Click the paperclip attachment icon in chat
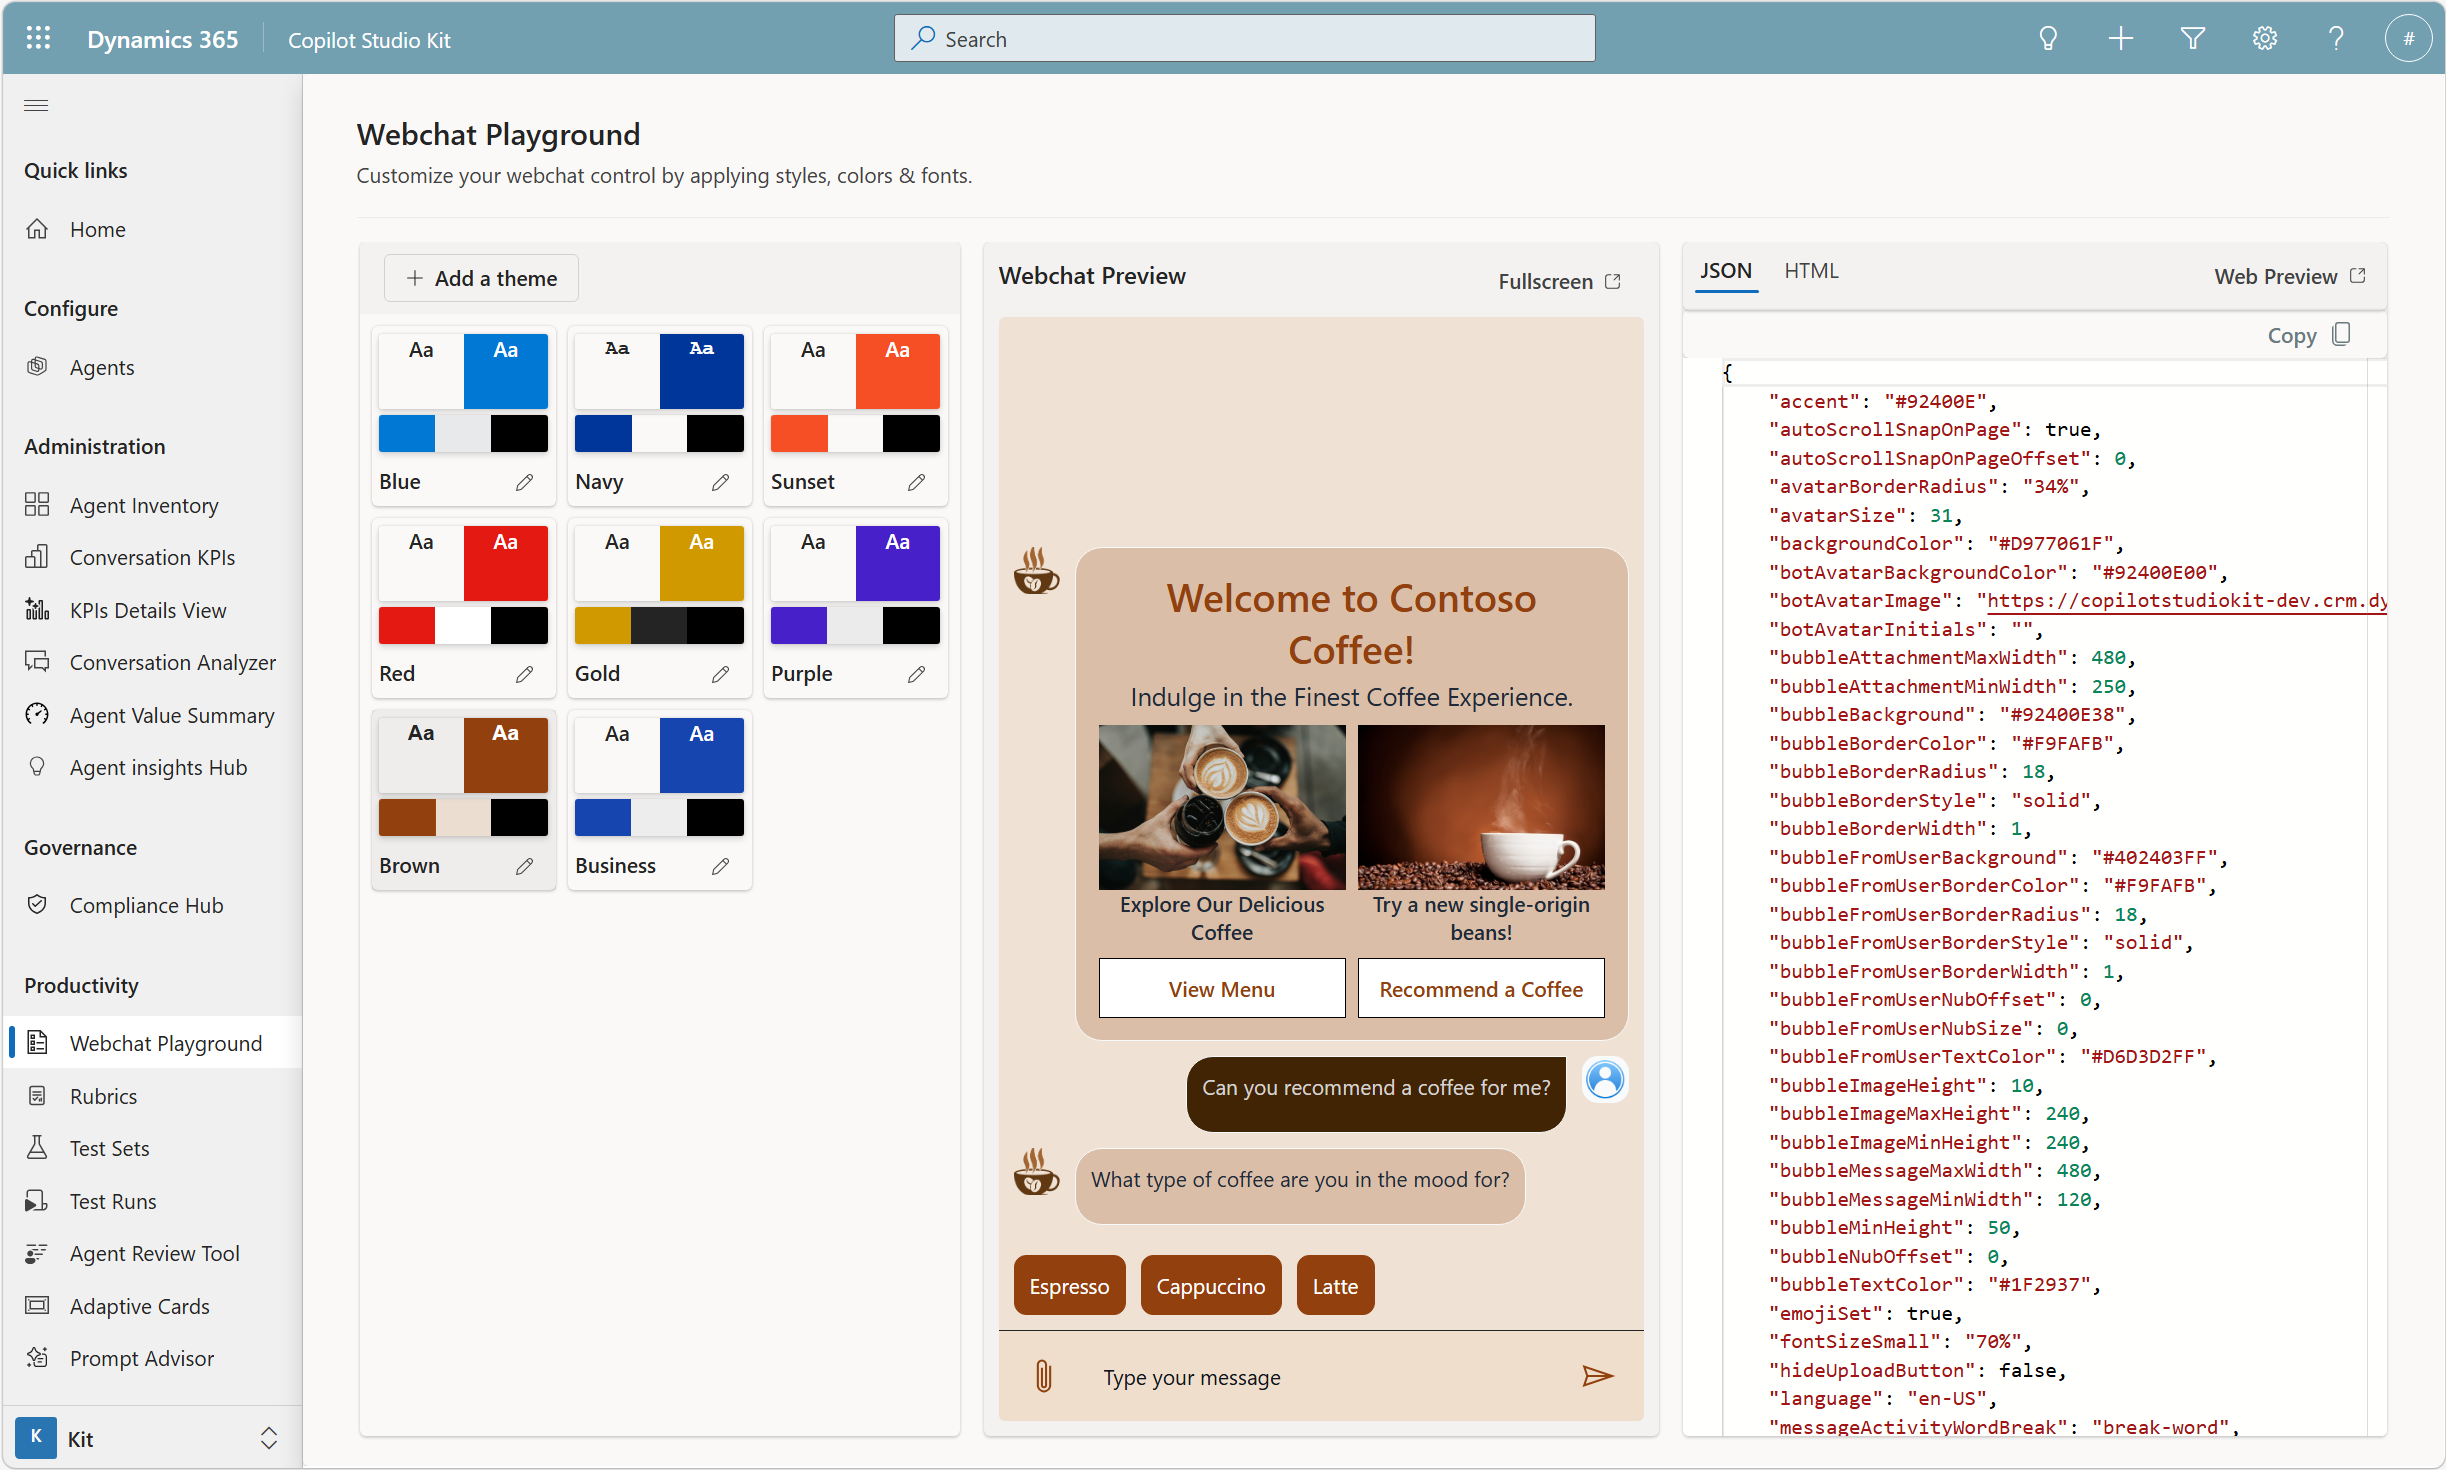The image size is (2446, 1470). [1043, 1377]
